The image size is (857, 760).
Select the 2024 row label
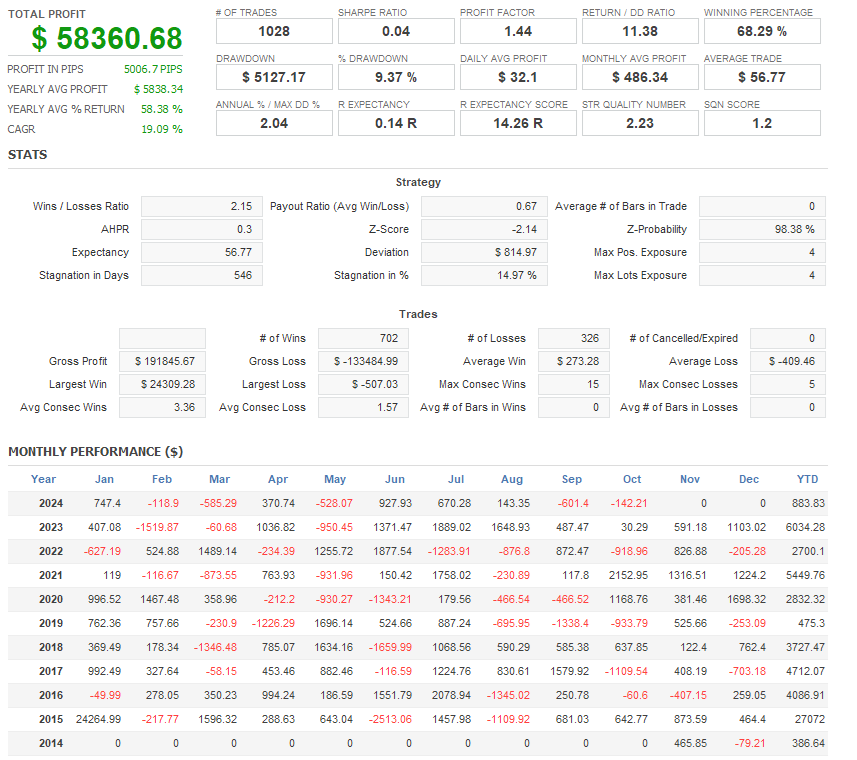(x=51, y=504)
